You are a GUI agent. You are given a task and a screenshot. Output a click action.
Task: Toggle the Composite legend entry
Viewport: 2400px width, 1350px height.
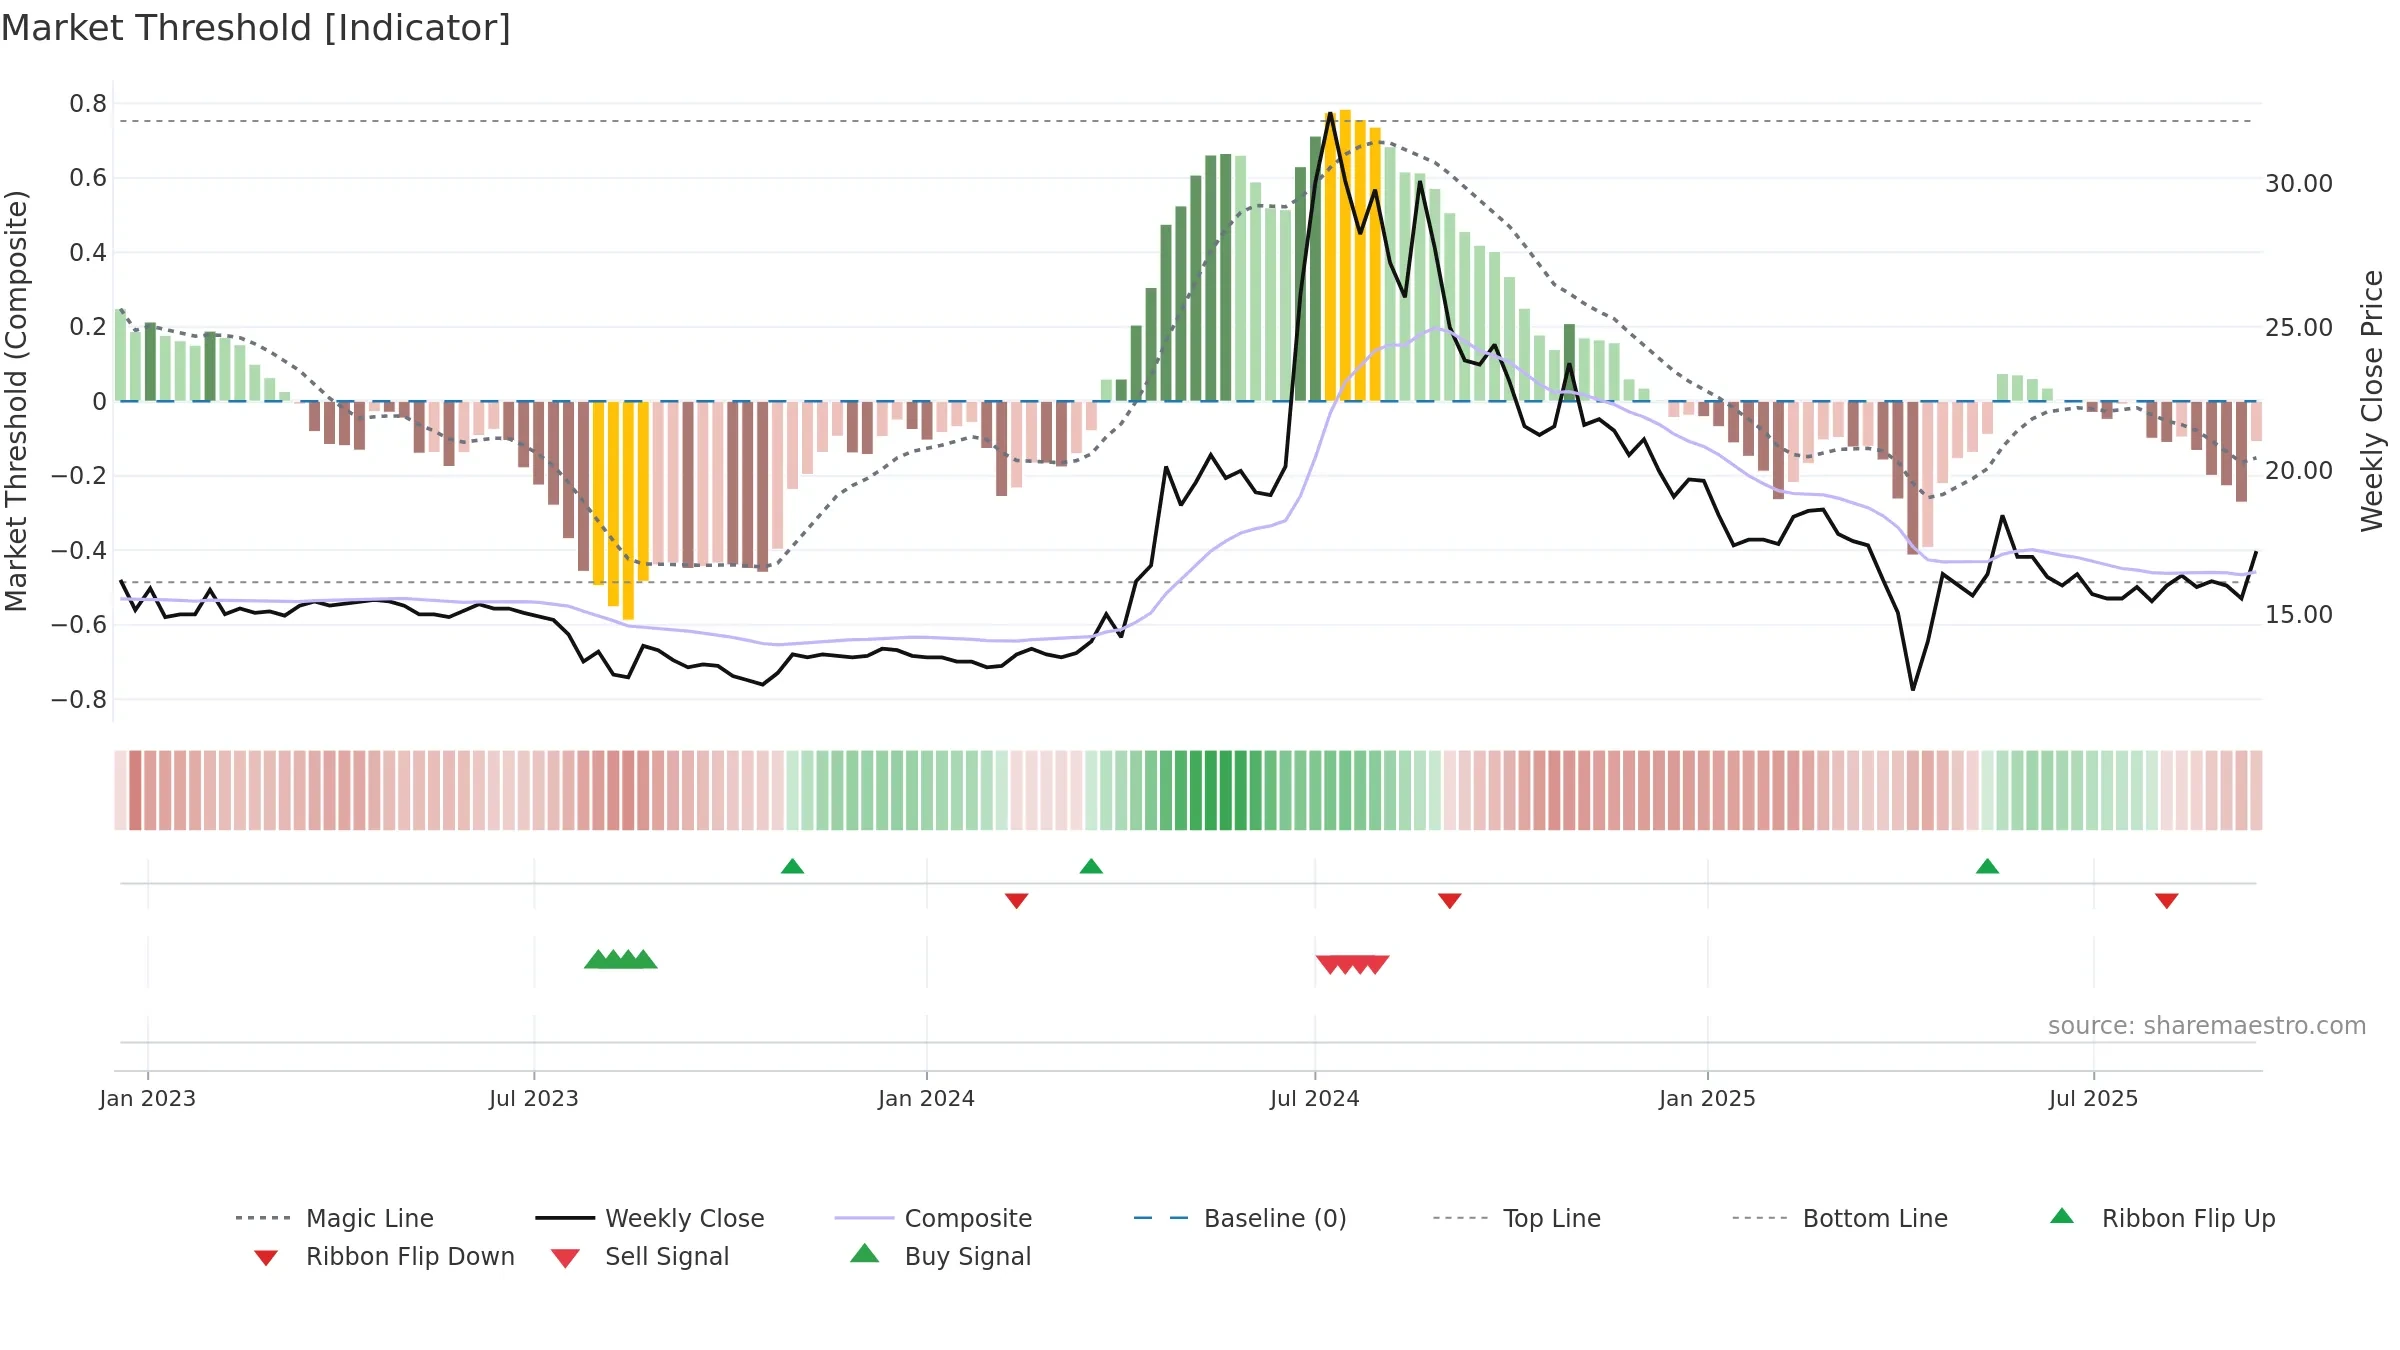[933, 1218]
